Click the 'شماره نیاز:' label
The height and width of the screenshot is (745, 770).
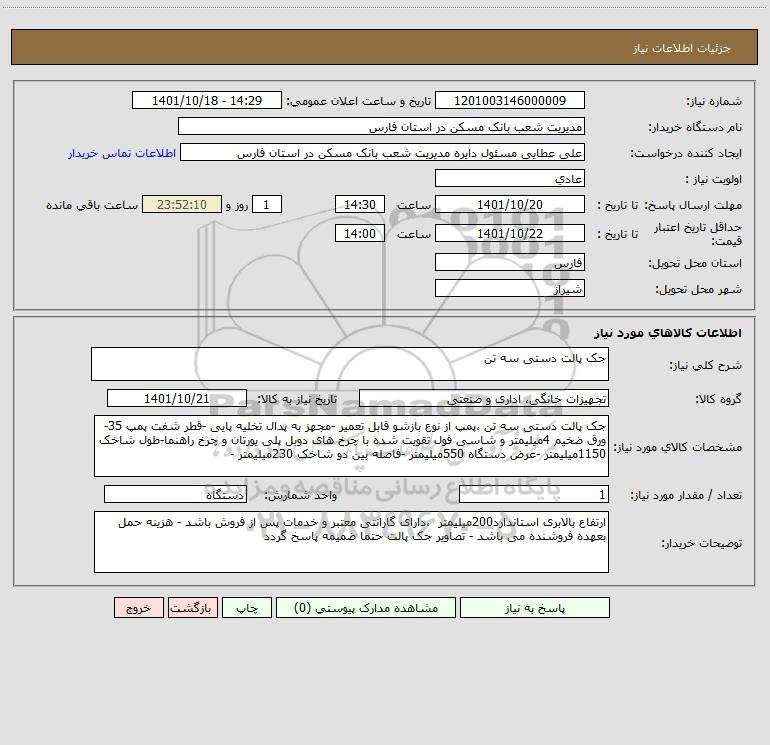[714, 102]
